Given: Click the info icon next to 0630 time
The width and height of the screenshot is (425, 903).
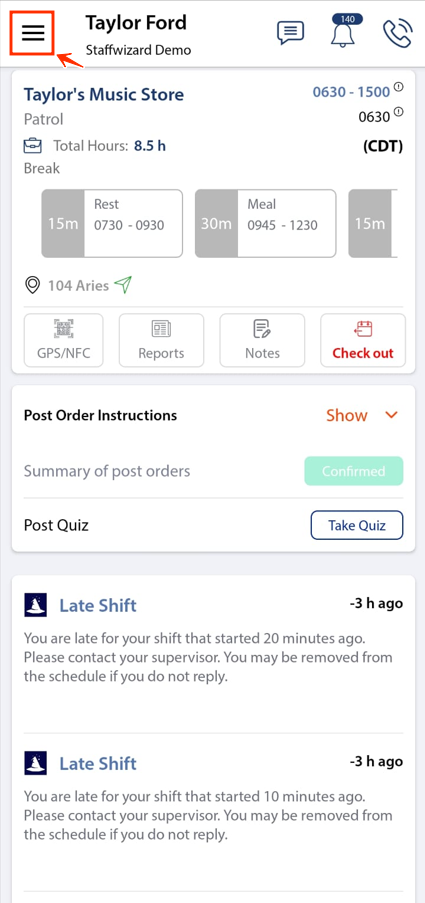Looking at the screenshot, I should 399,112.
